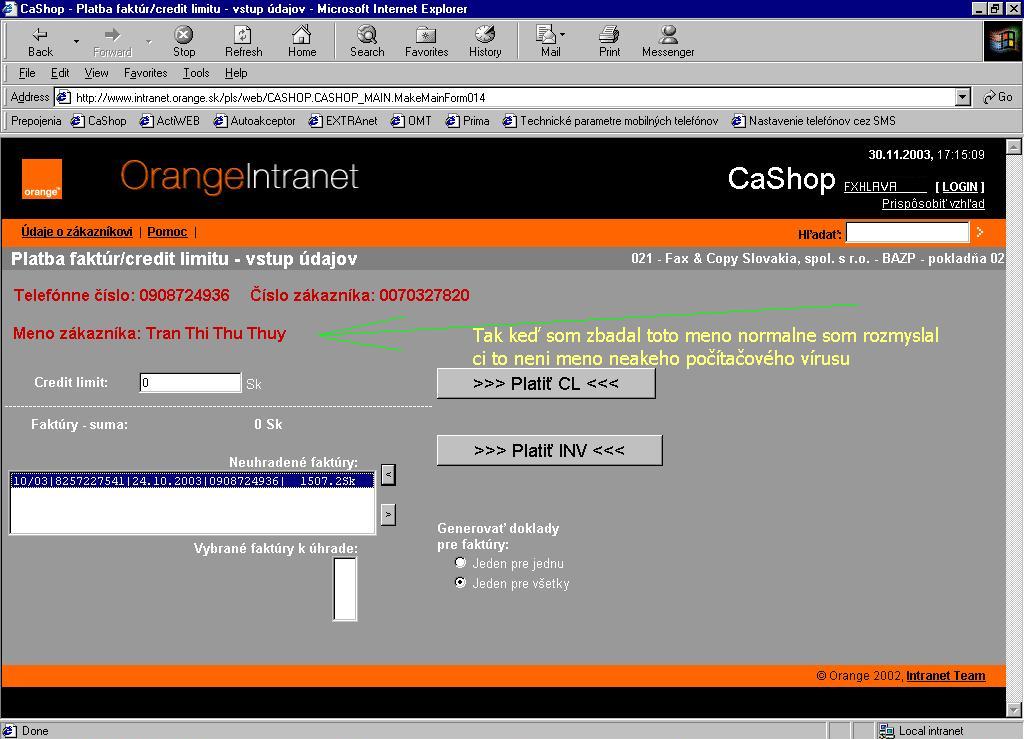The width and height of the screenshot is (1024, 739).
Task: Open Favorites panel icon
Action: [x=426, y=41]
